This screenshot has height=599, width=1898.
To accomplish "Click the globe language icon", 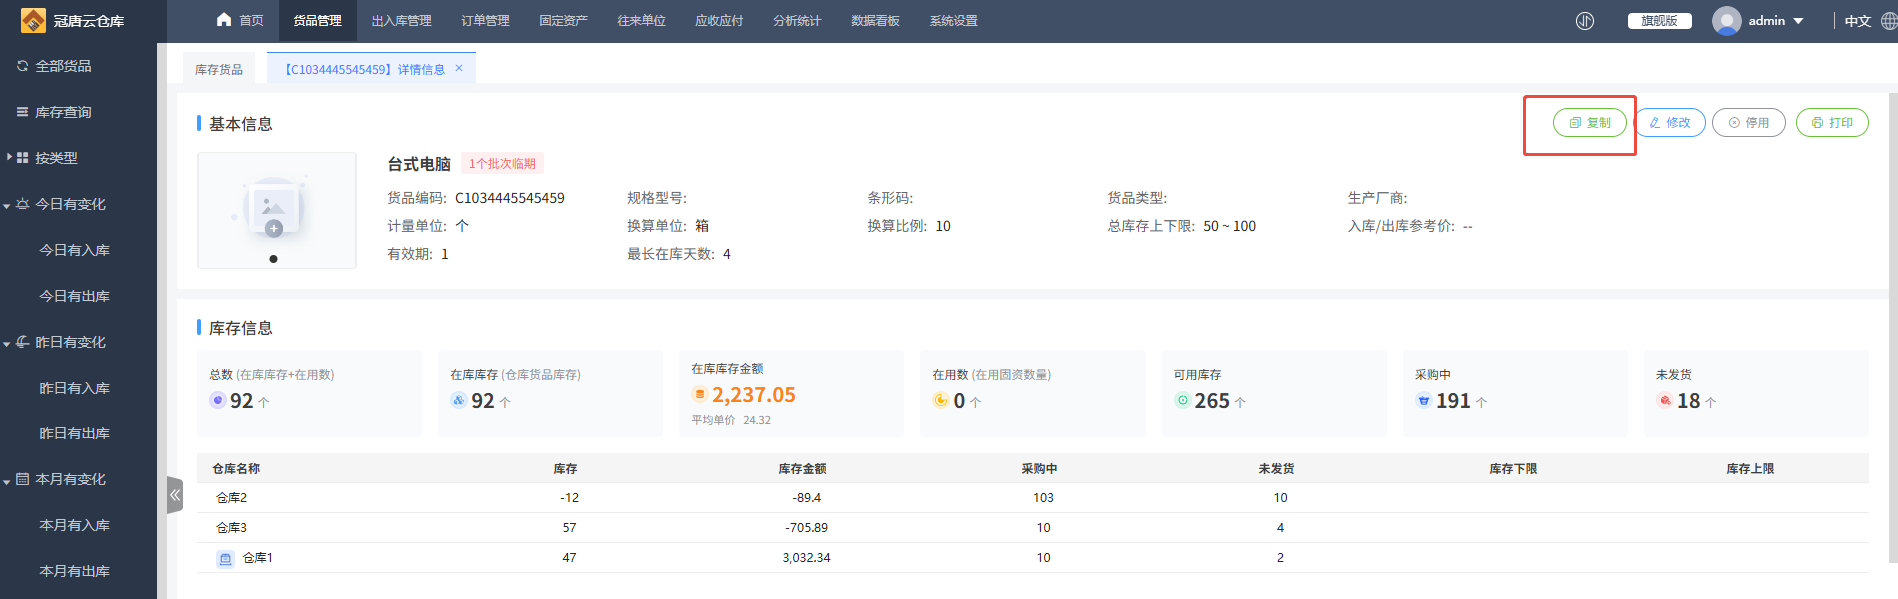I will [x=1888, y=21].
